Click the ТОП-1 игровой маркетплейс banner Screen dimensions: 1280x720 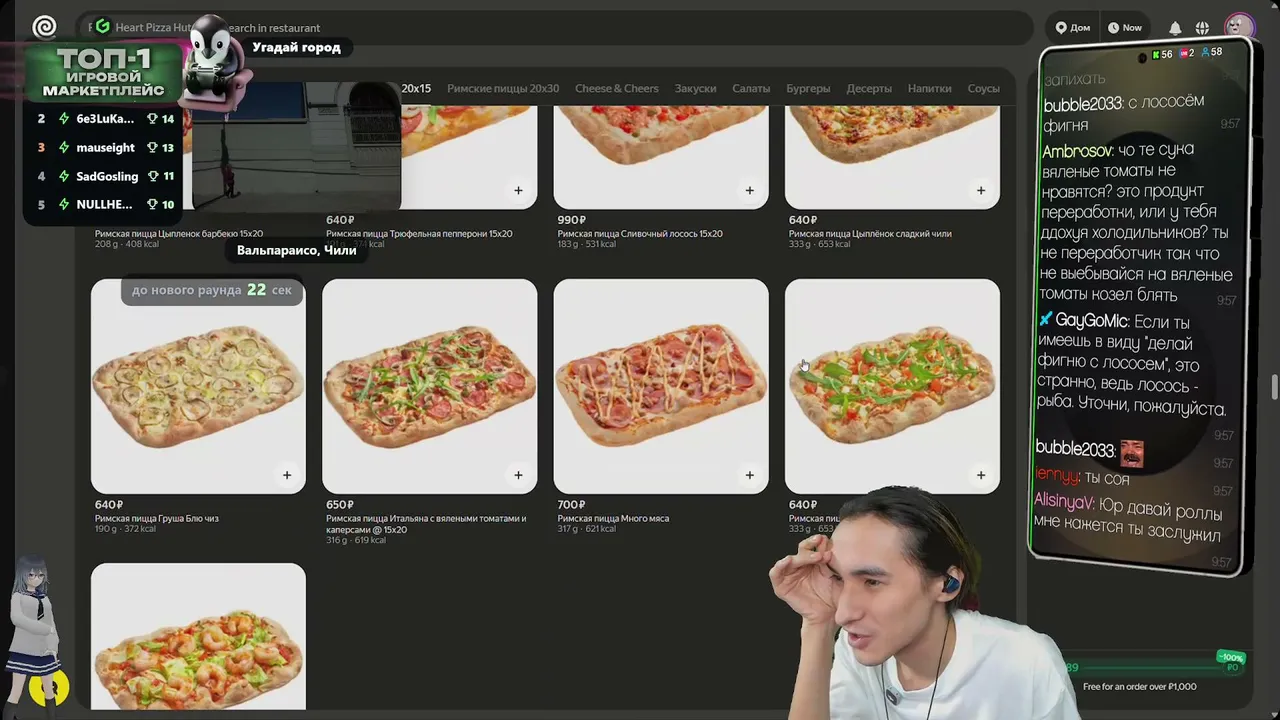click(103, 72)
